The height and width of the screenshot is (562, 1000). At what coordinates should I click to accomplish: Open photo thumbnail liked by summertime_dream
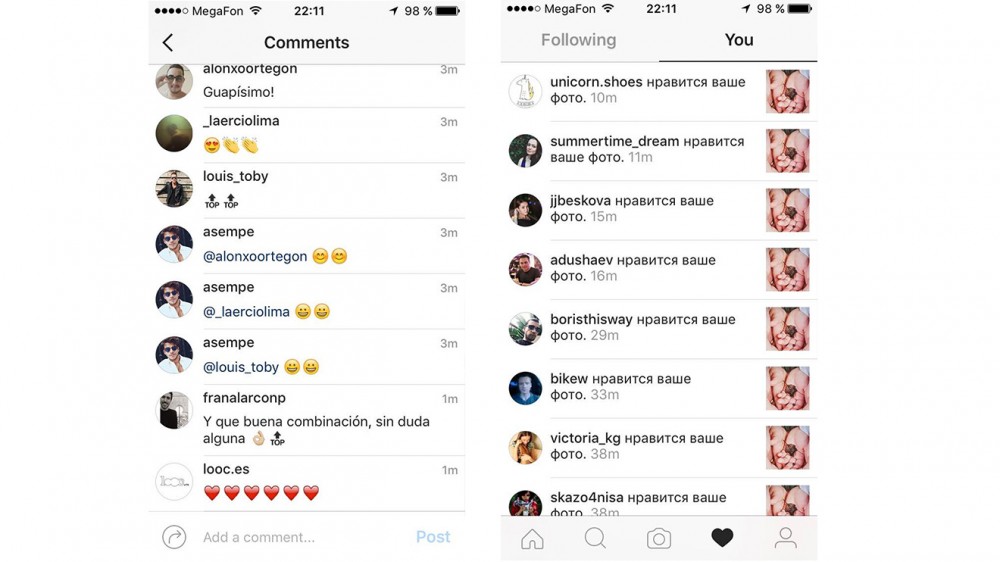(x=788, y=151)
